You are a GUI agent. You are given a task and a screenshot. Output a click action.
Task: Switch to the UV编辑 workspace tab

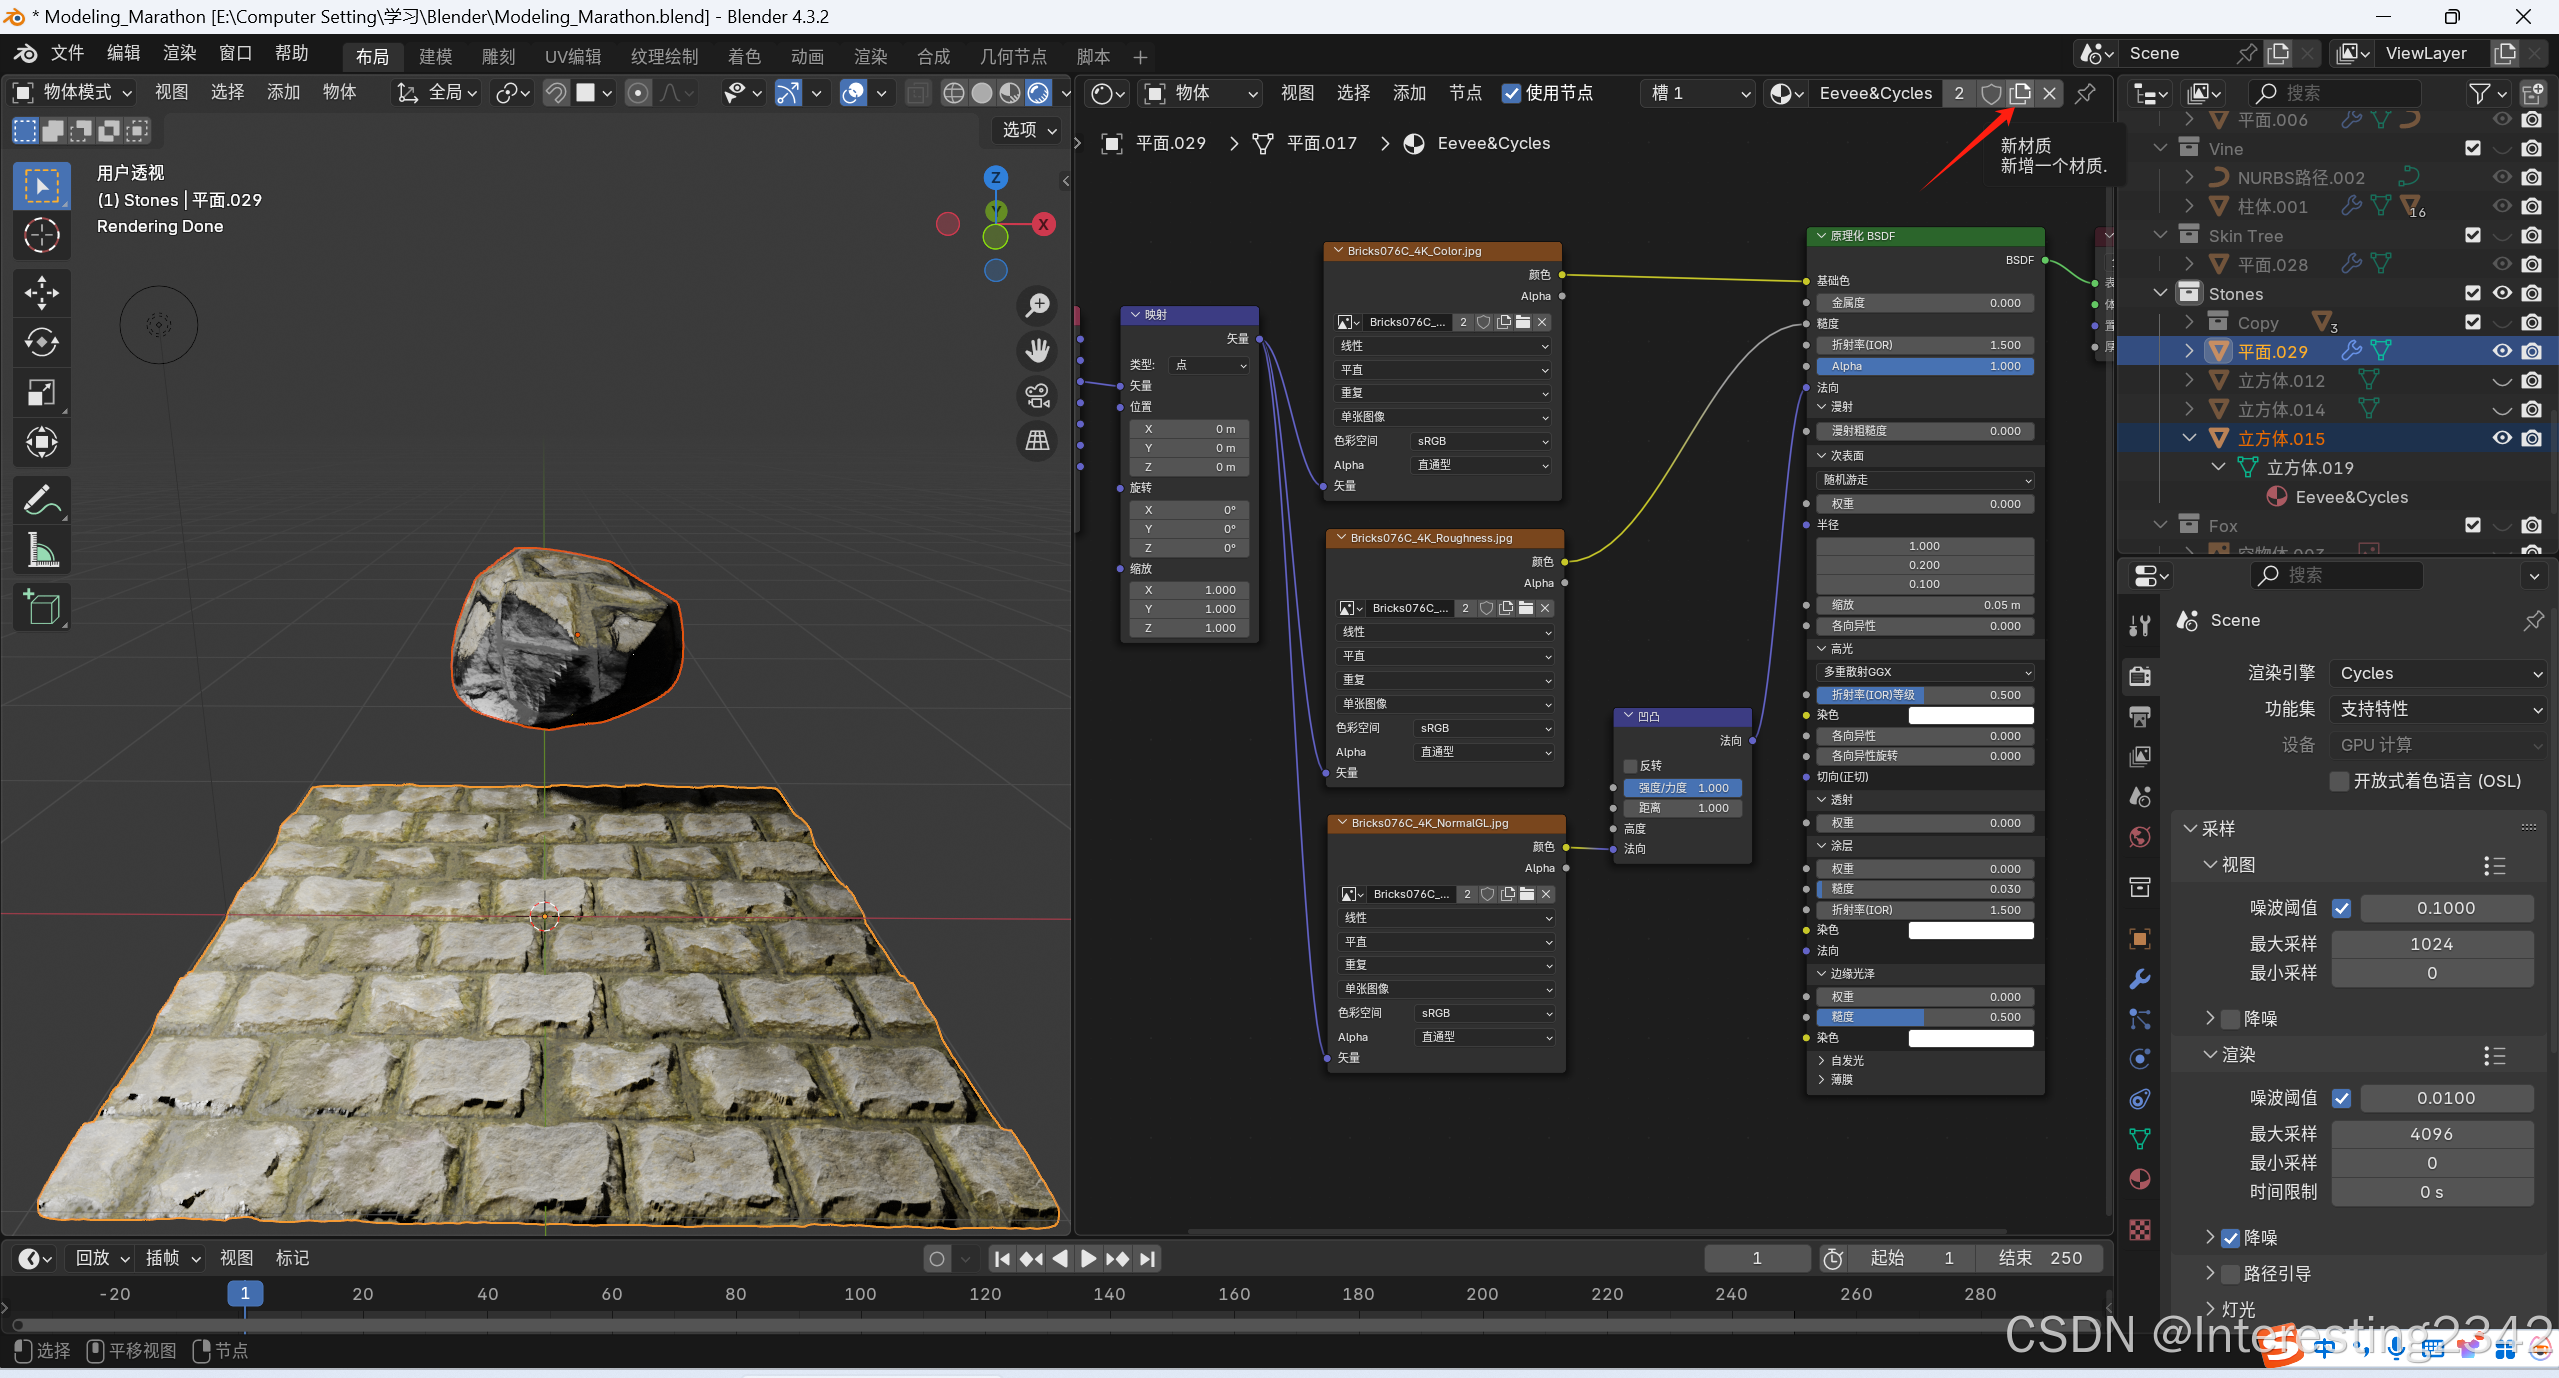(x=572, y=56)
